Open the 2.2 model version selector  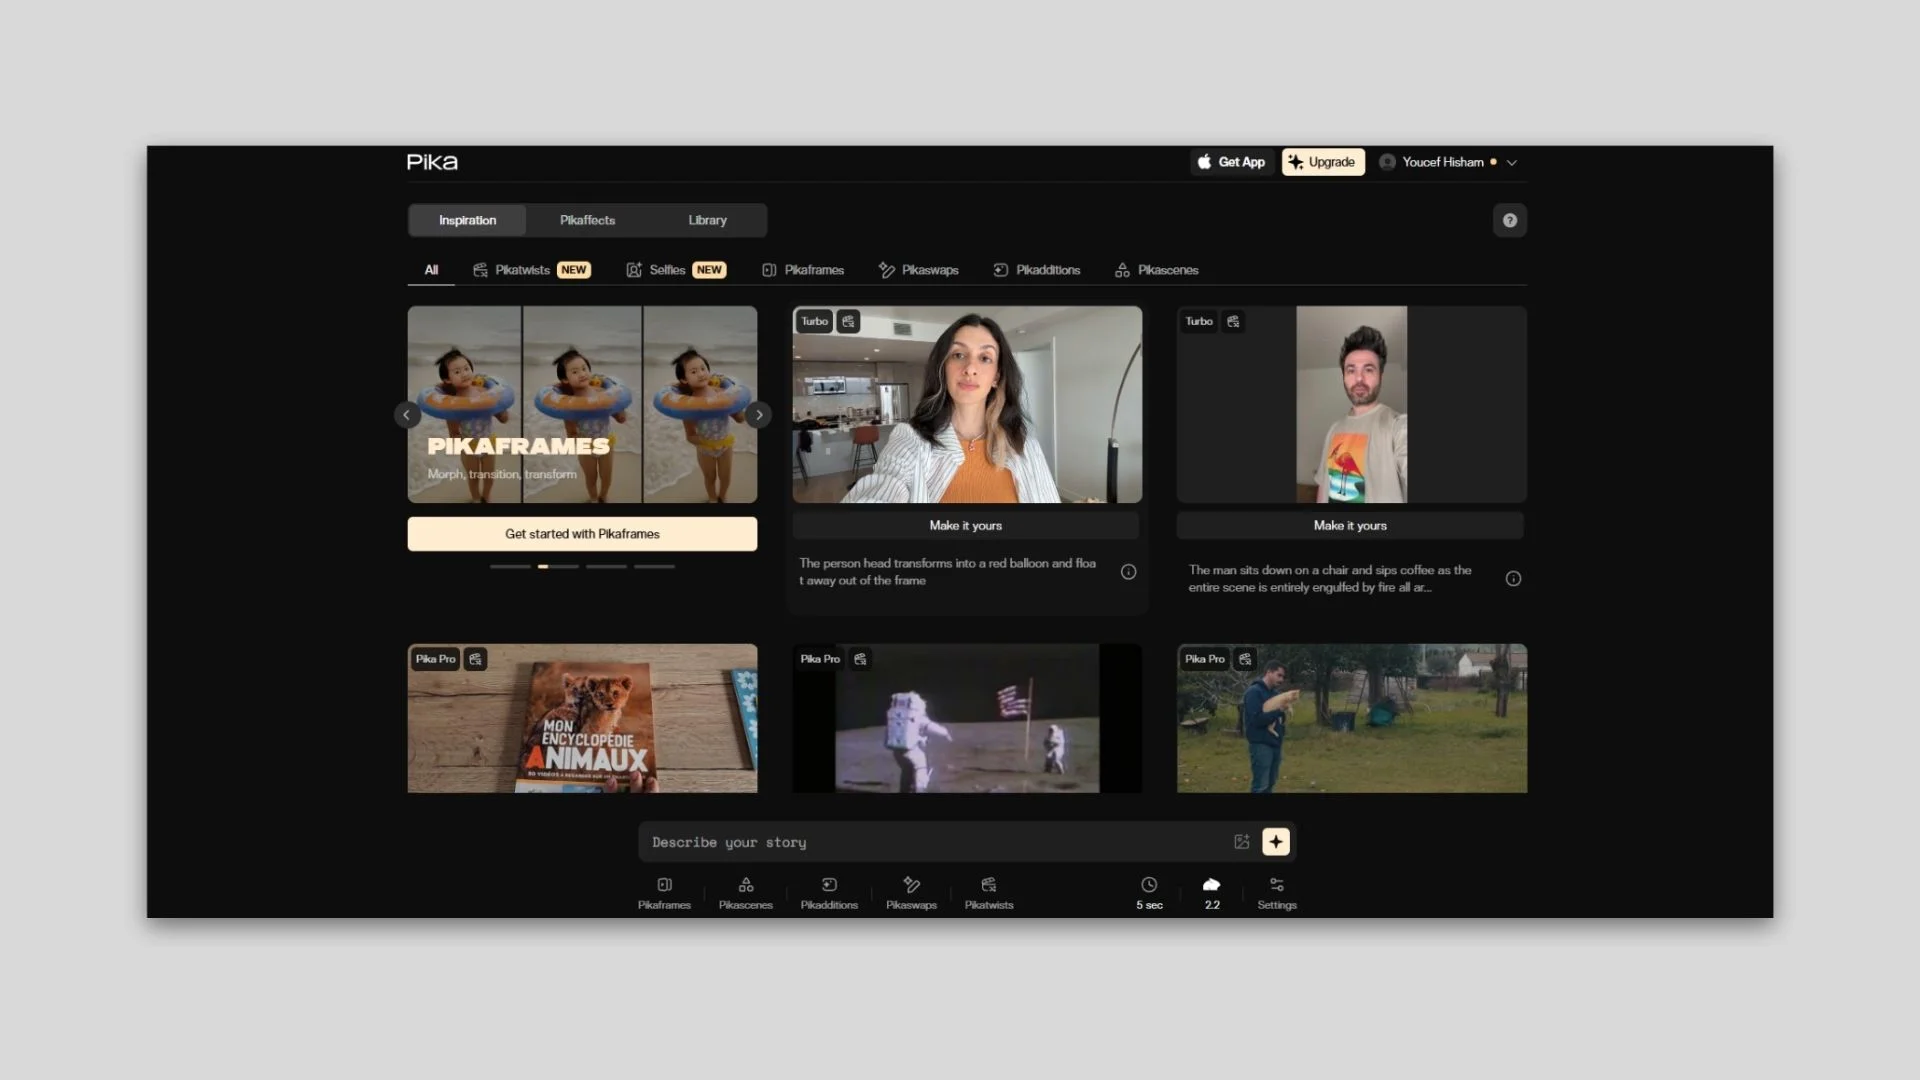[1211, 893]
